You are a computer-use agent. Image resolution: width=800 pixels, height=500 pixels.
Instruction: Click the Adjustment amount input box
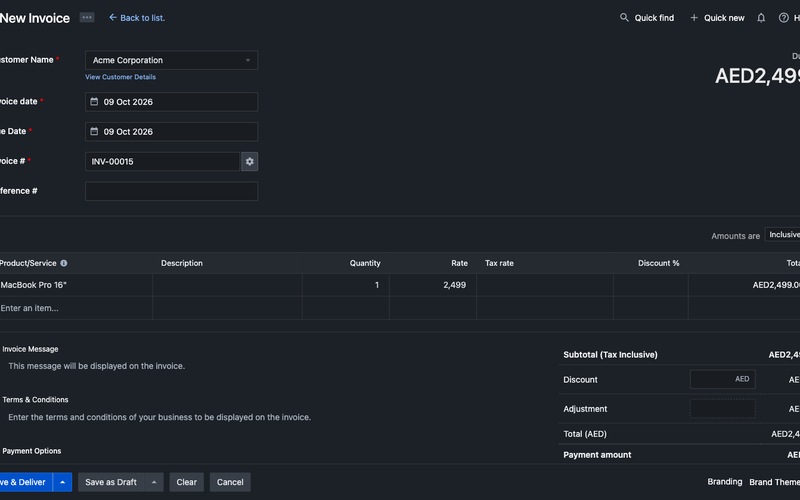pos(722,409)
